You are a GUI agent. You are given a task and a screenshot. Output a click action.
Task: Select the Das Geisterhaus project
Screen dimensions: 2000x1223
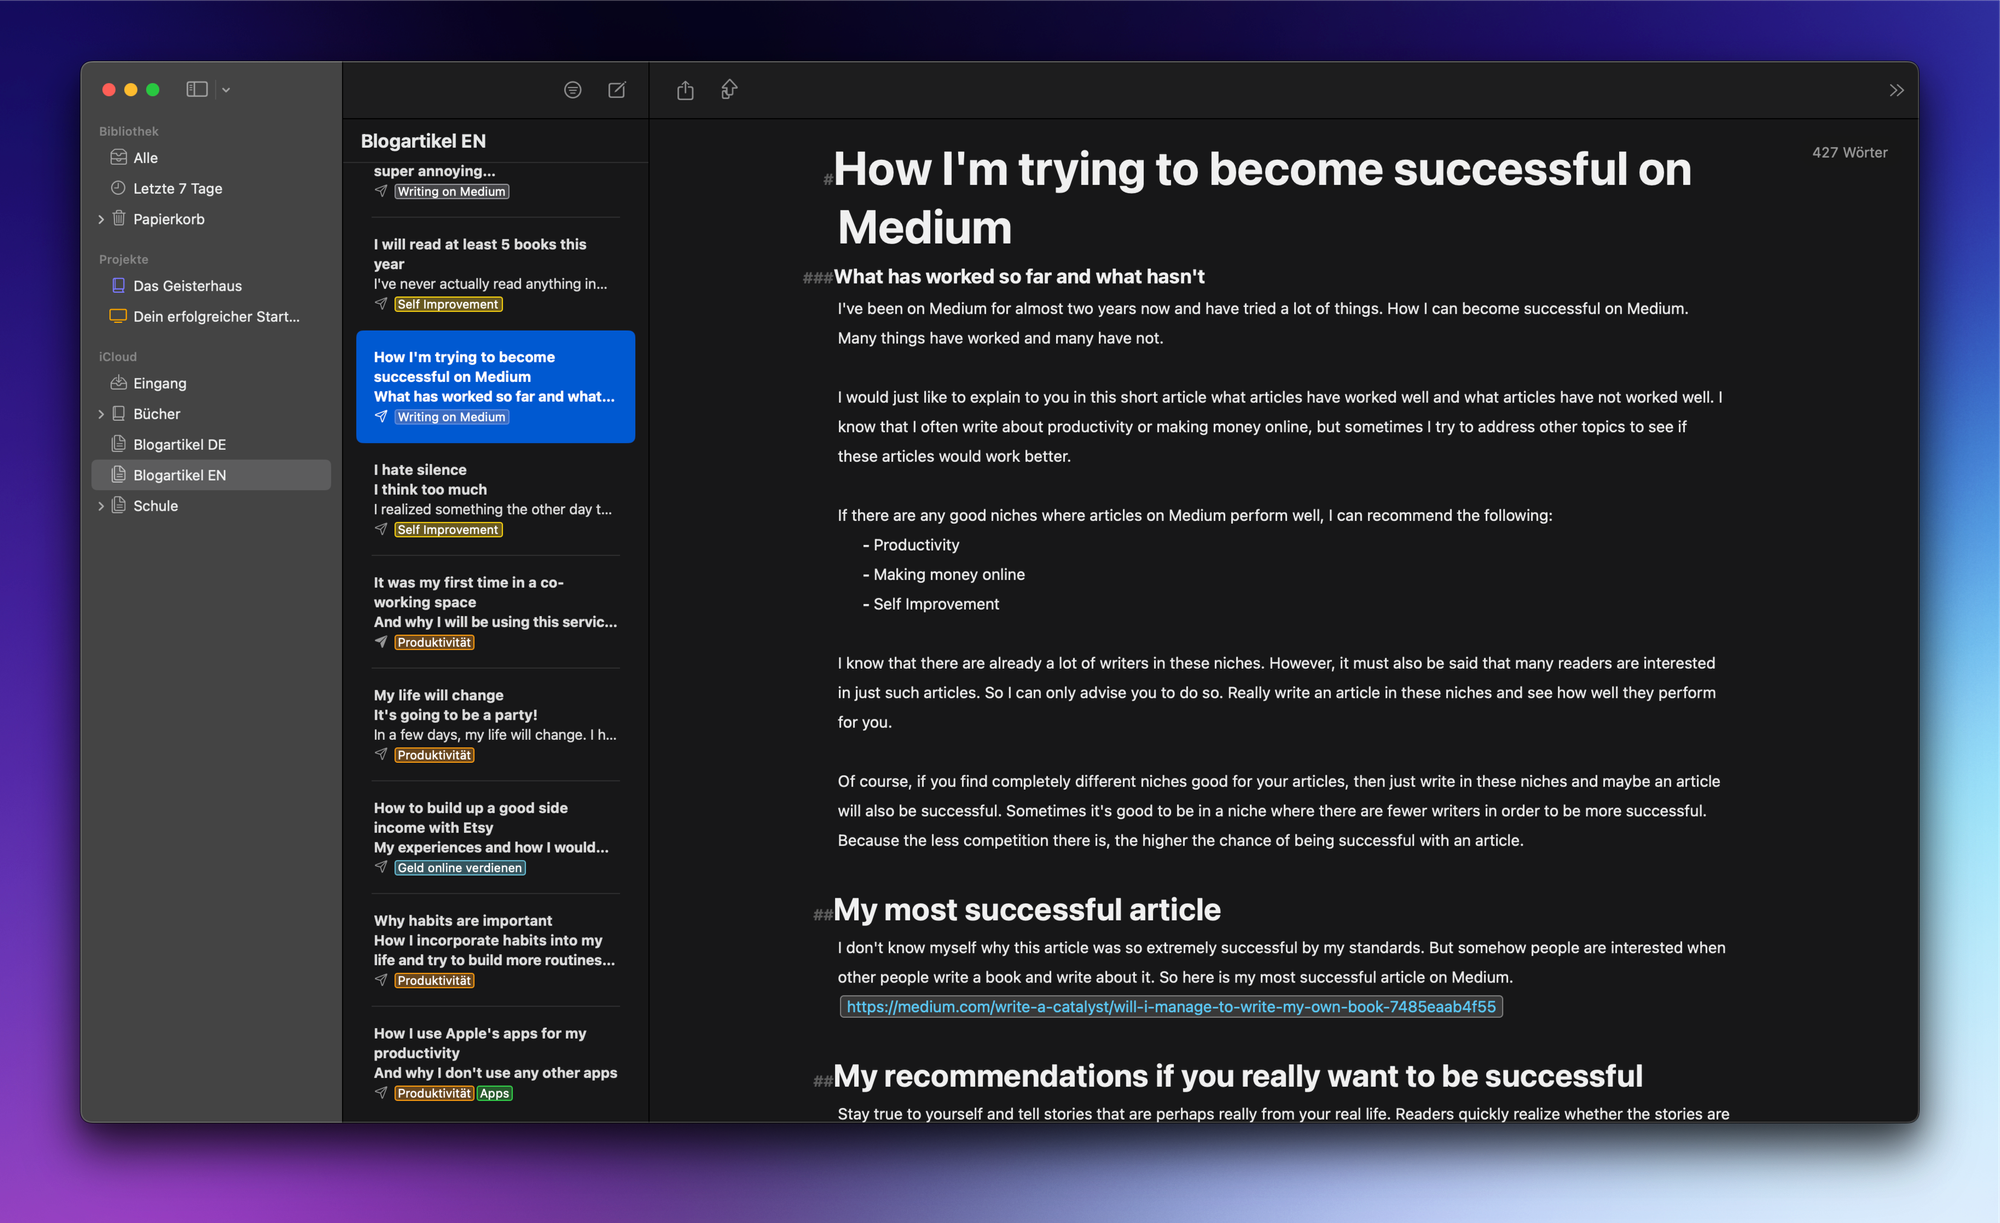[x=187, y=286]
